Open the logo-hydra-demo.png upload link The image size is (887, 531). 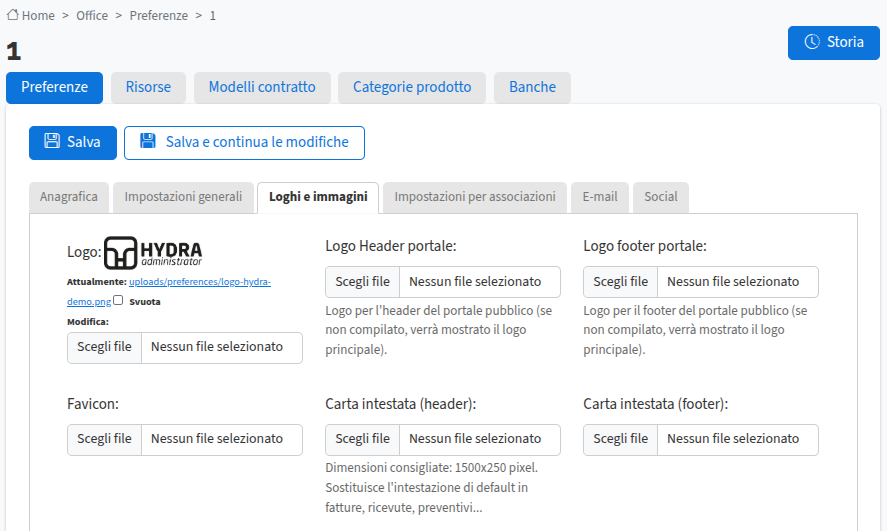coord(199,283)
